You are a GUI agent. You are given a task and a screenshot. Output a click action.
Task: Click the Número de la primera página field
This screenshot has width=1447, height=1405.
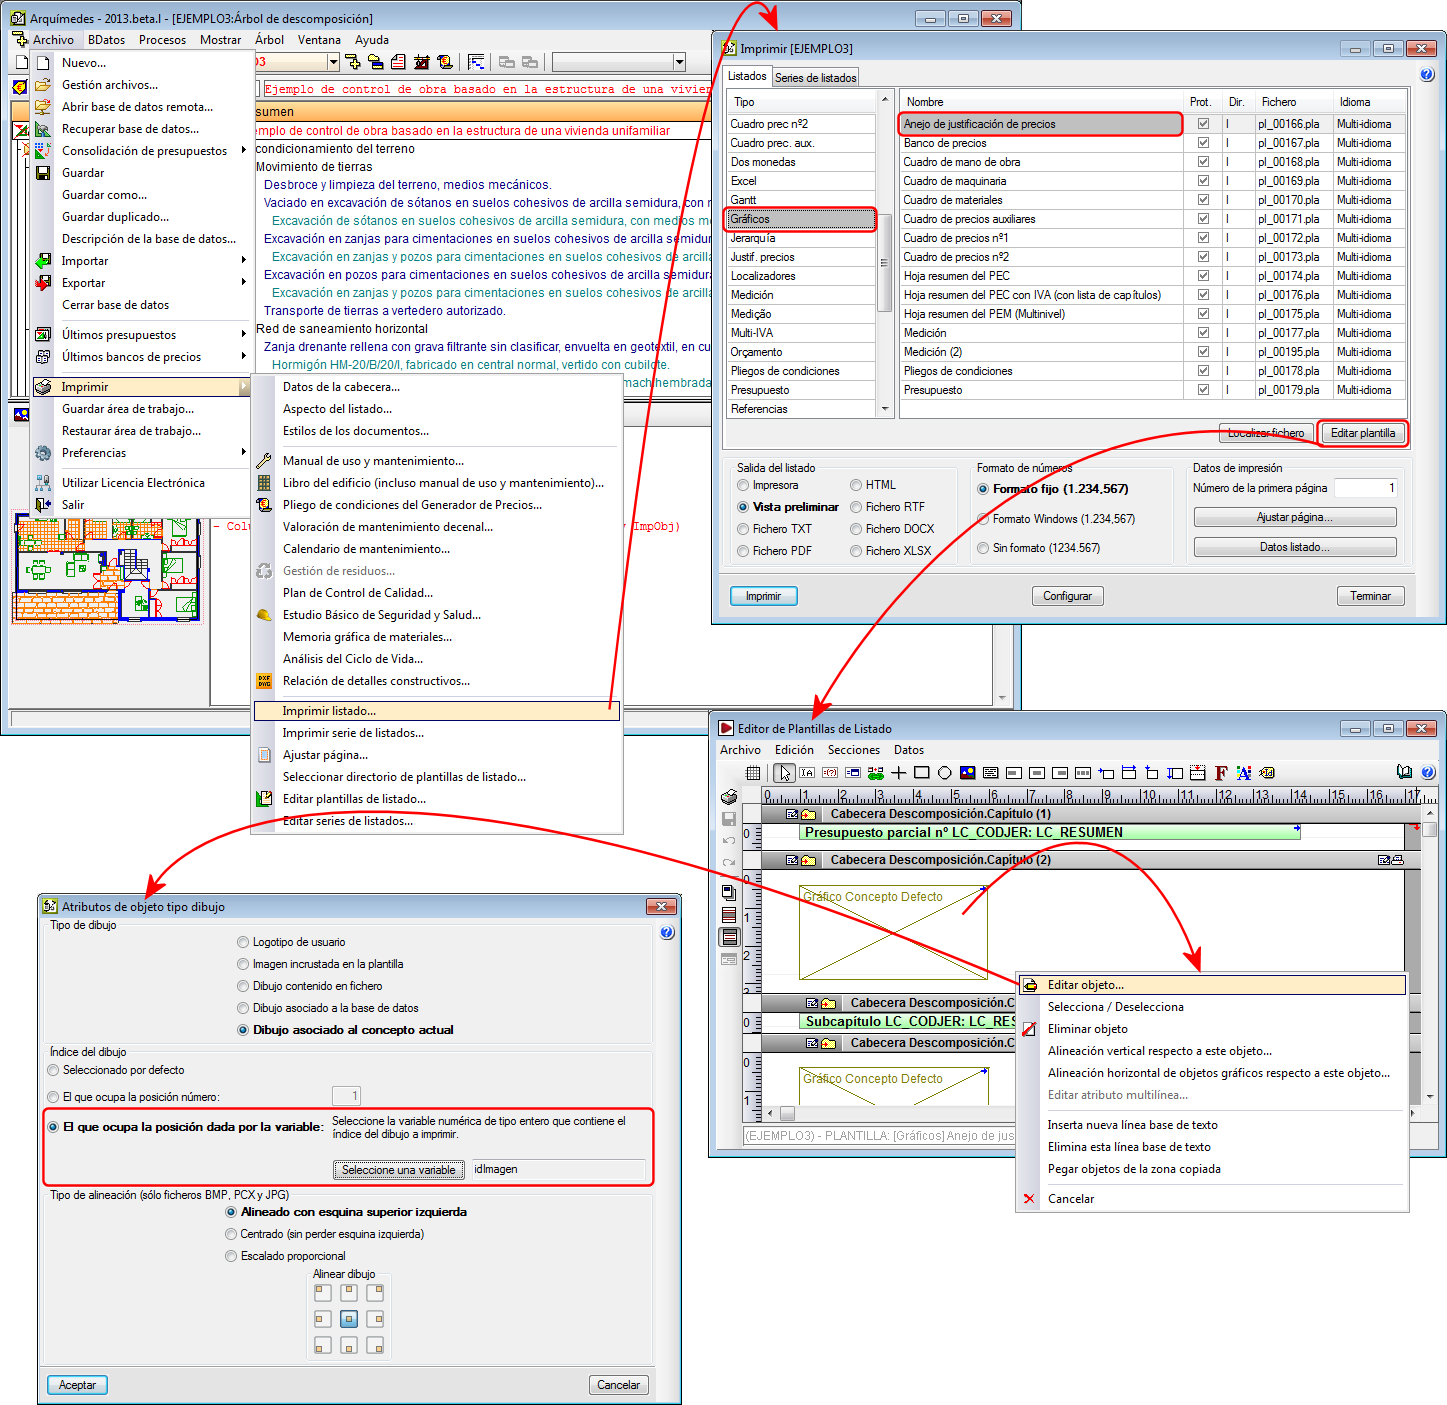pos(1366,488)
